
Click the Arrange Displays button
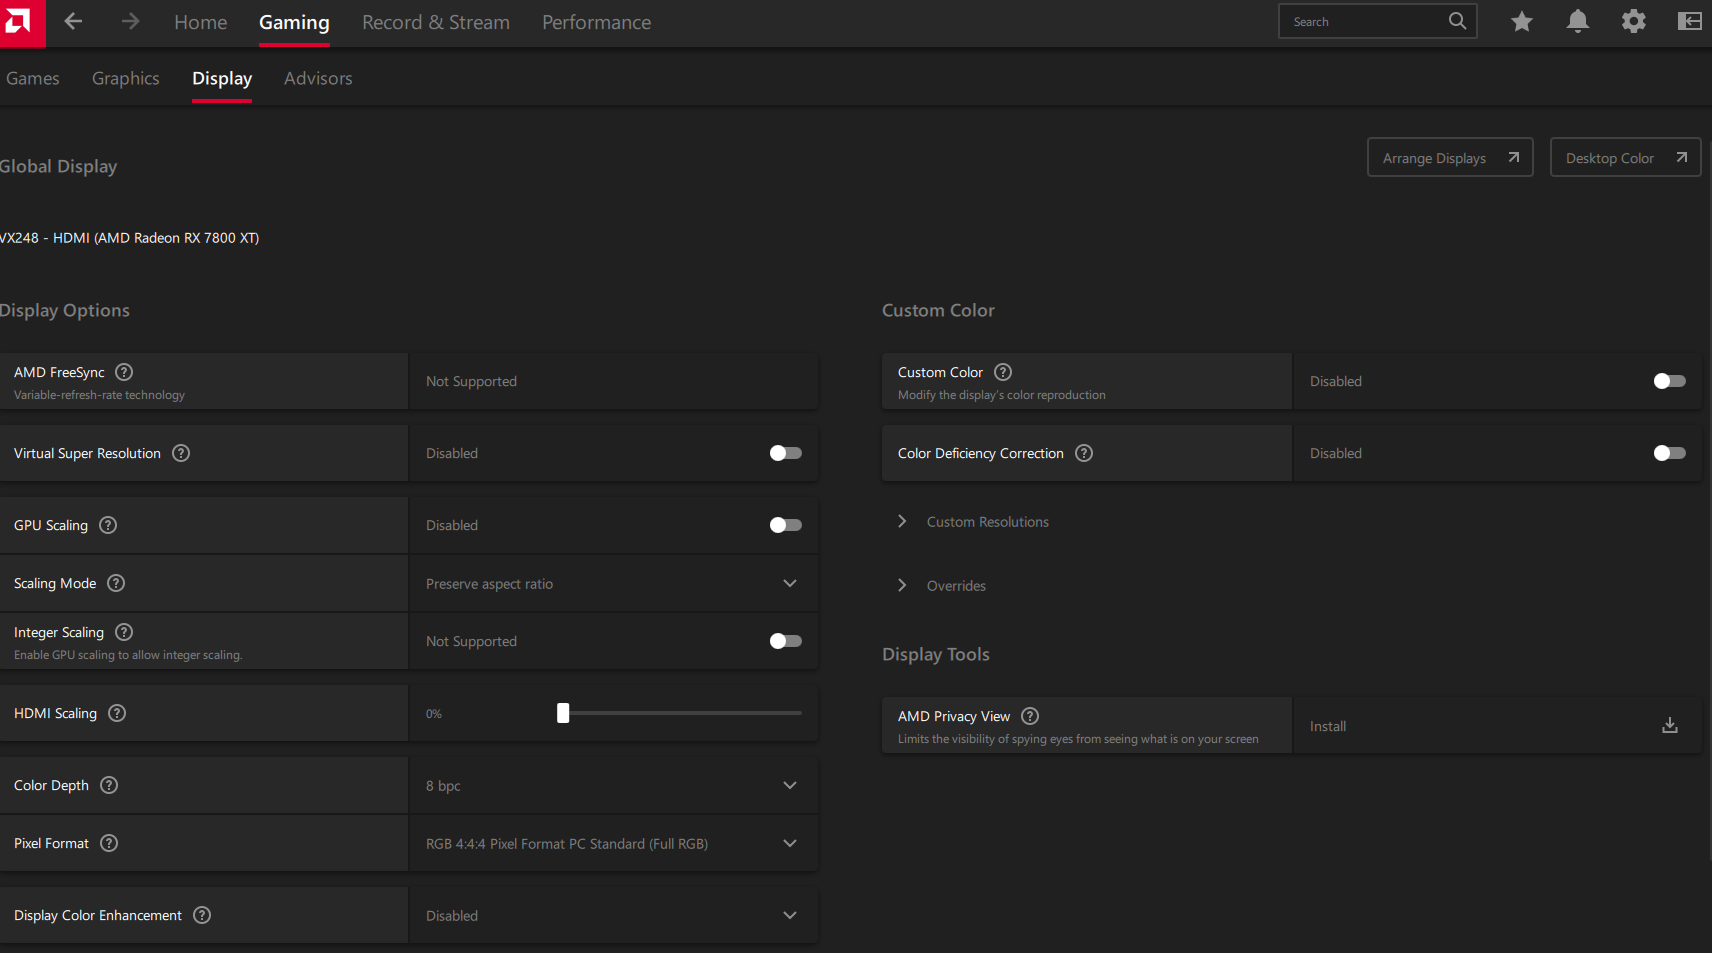1449,158
